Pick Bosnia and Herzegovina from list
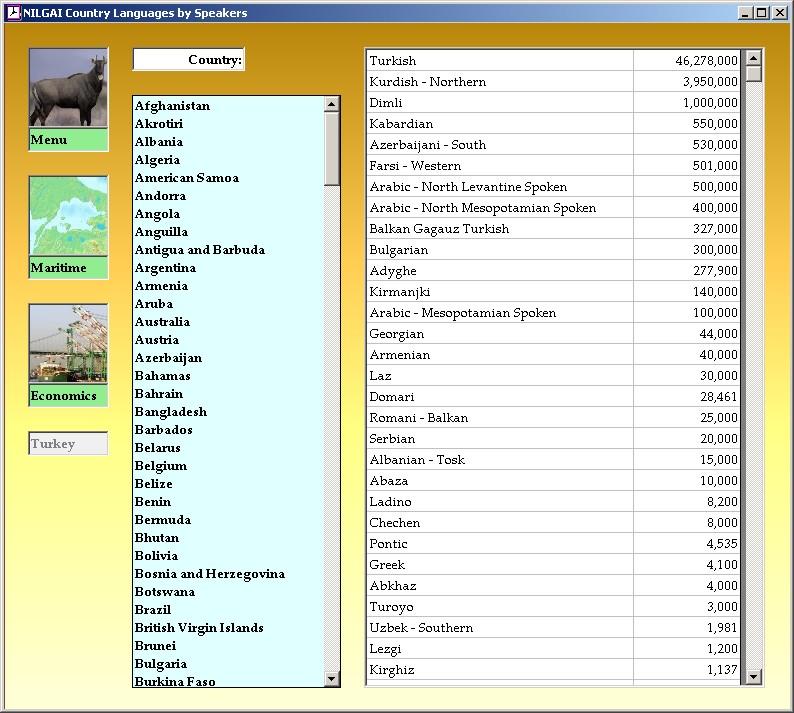Screen dimensions: 794x713 tap(210, 574)
